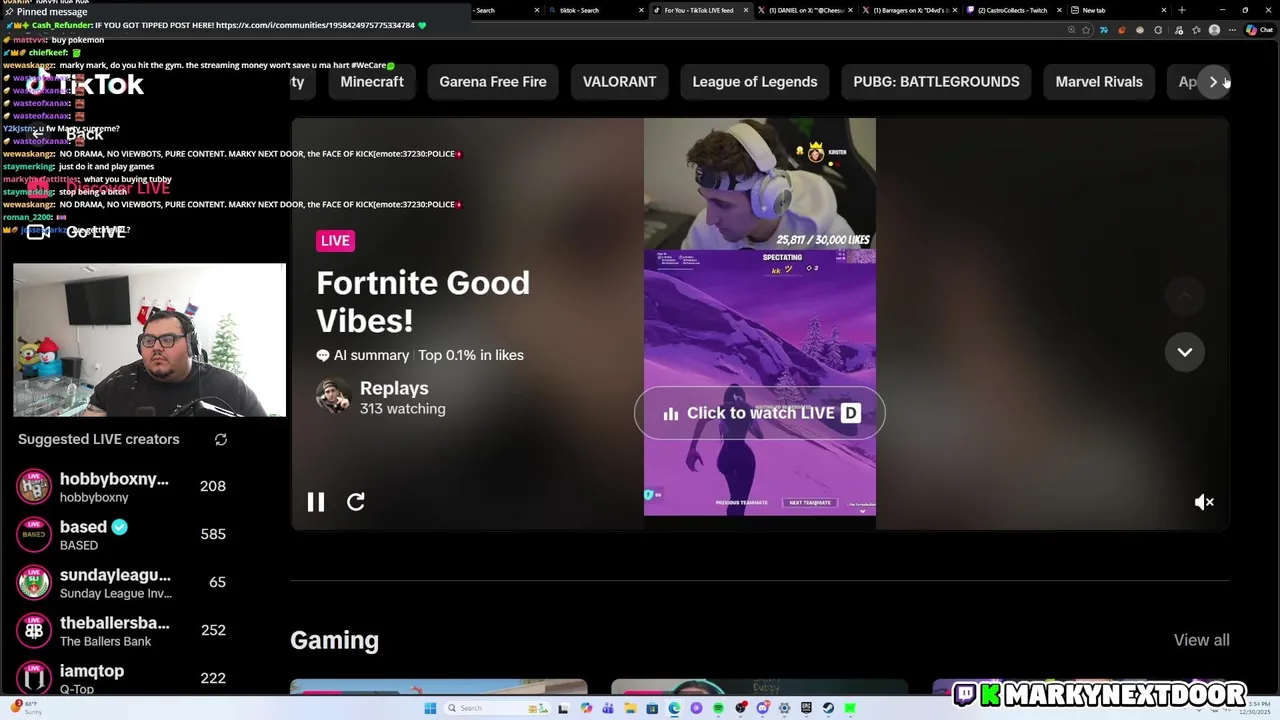Viewport: 1280px width, 720px height.
Task: Open a new browser tab with plus
Action: 1181,10
